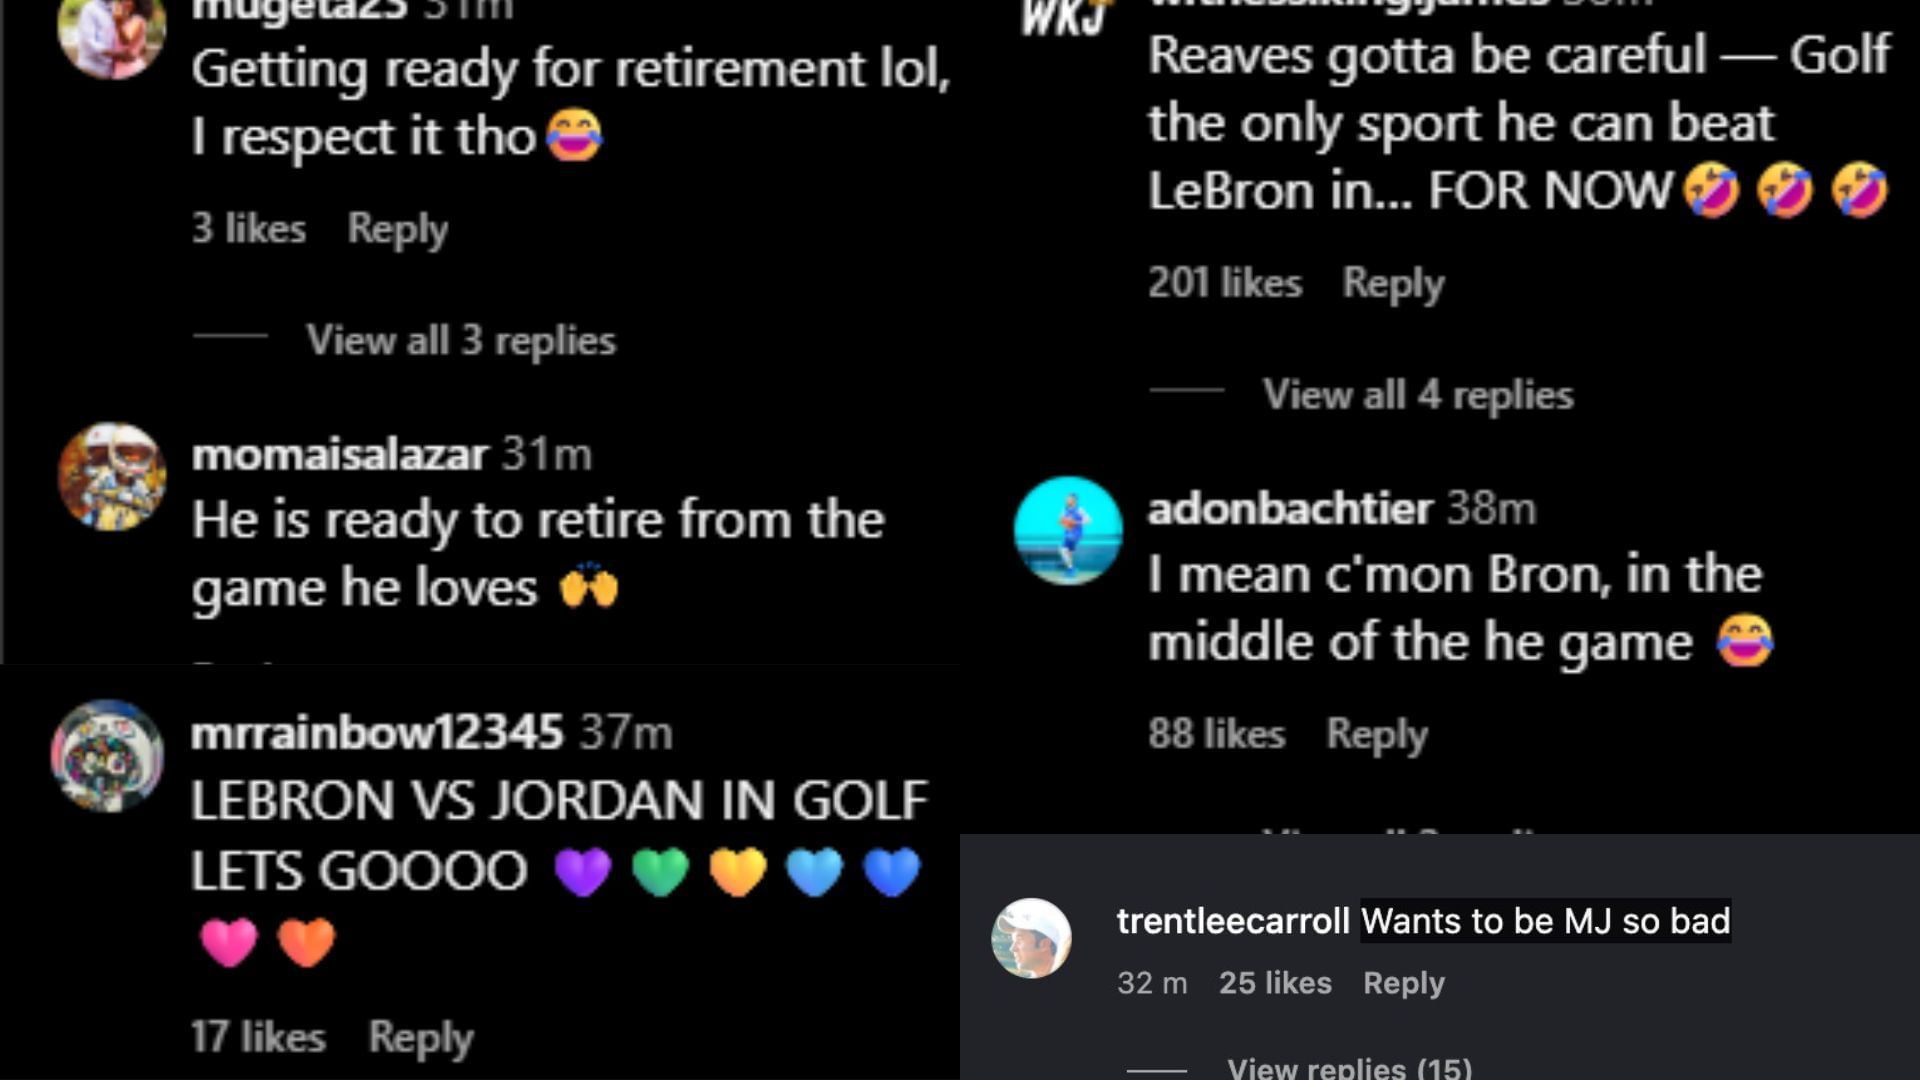Reply to the Reaves golf comment
1920x1080 pixels.
(1394, 283)
